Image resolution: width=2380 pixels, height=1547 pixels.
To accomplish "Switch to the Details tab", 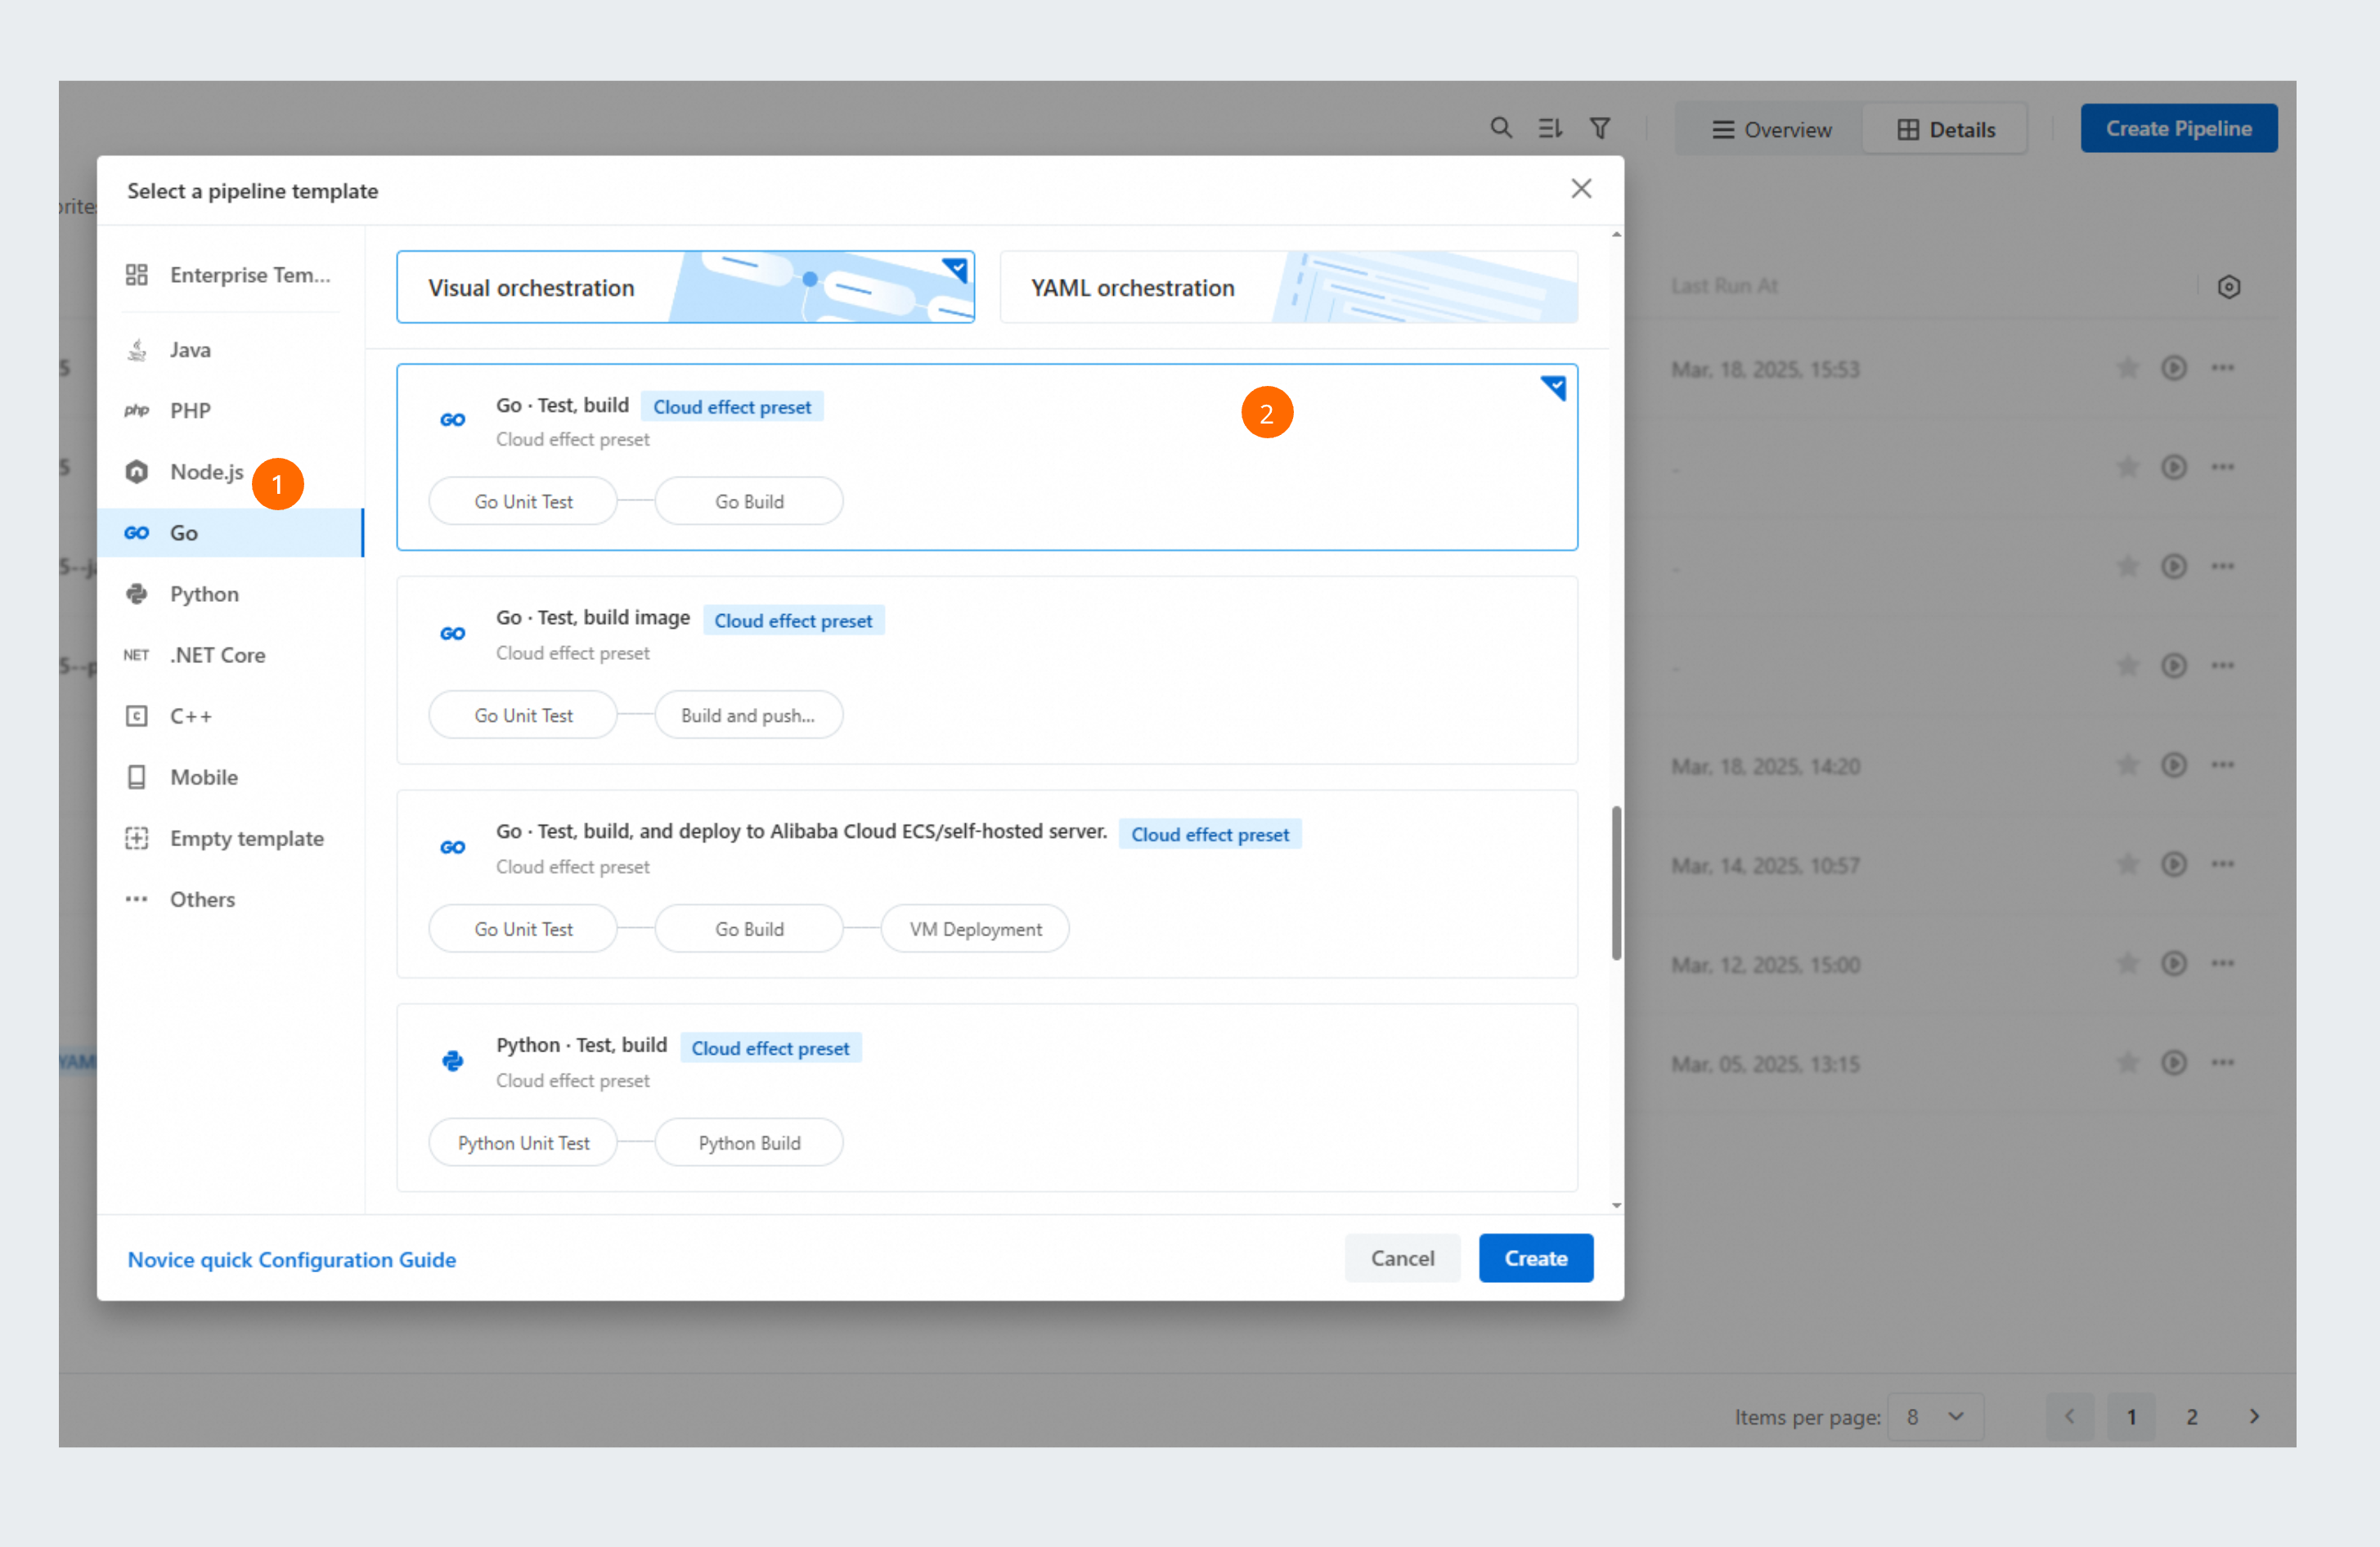I will click(x=1945, y=128).
